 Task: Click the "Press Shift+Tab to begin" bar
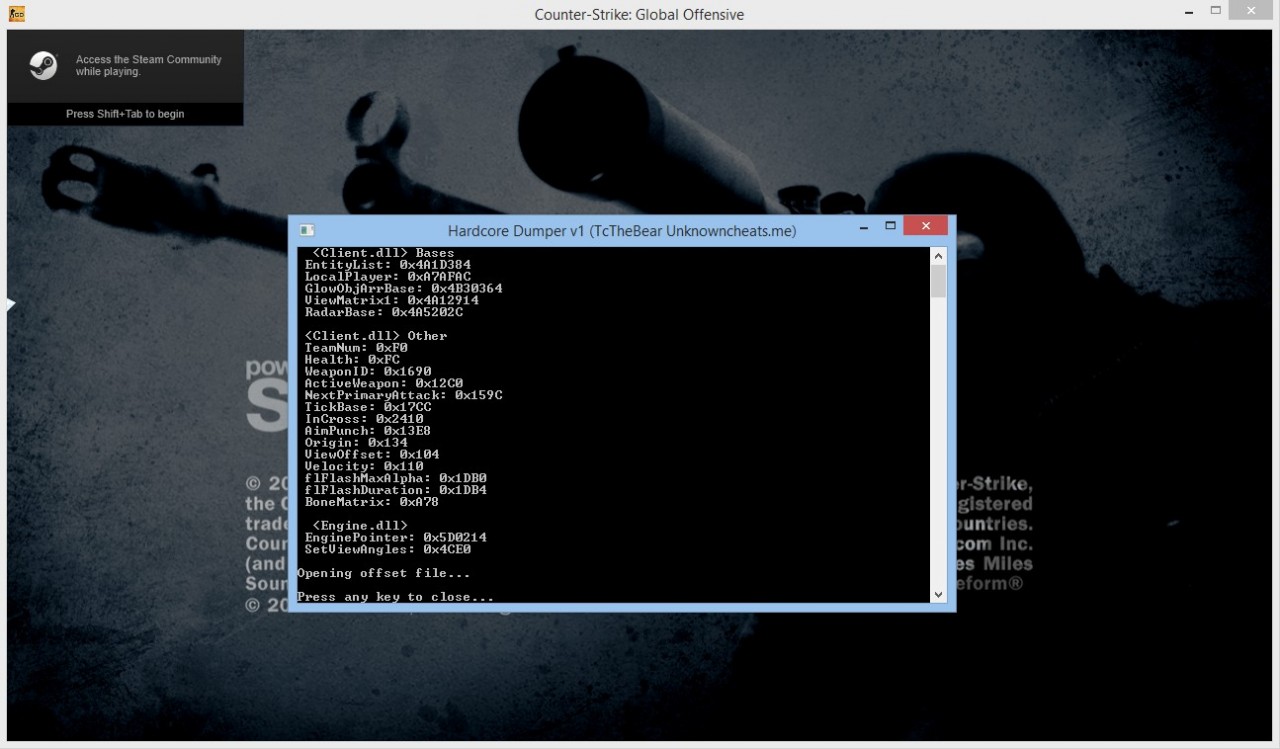125,114
